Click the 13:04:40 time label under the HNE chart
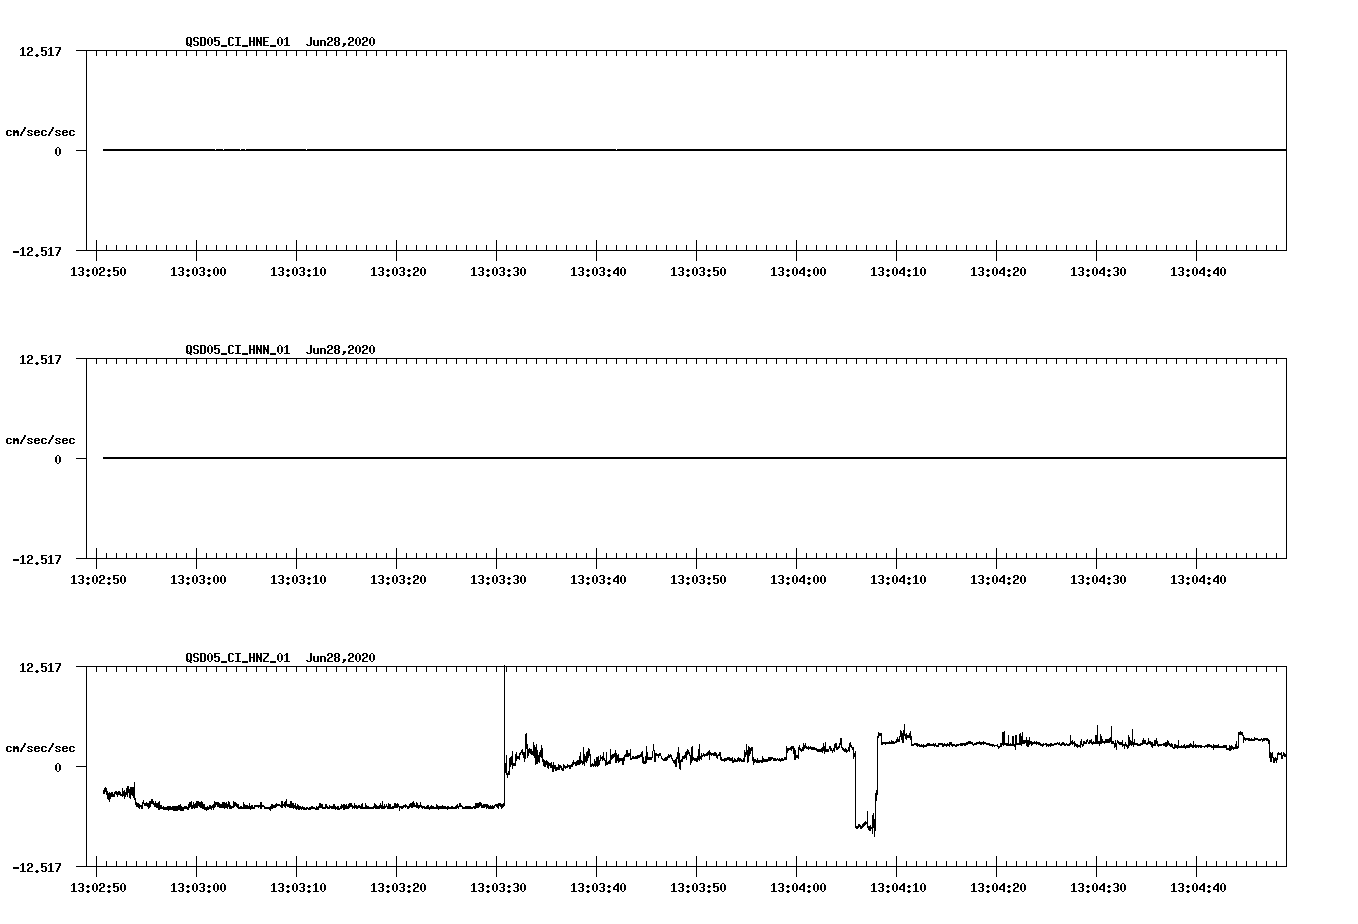 (x=1198, y=272)
